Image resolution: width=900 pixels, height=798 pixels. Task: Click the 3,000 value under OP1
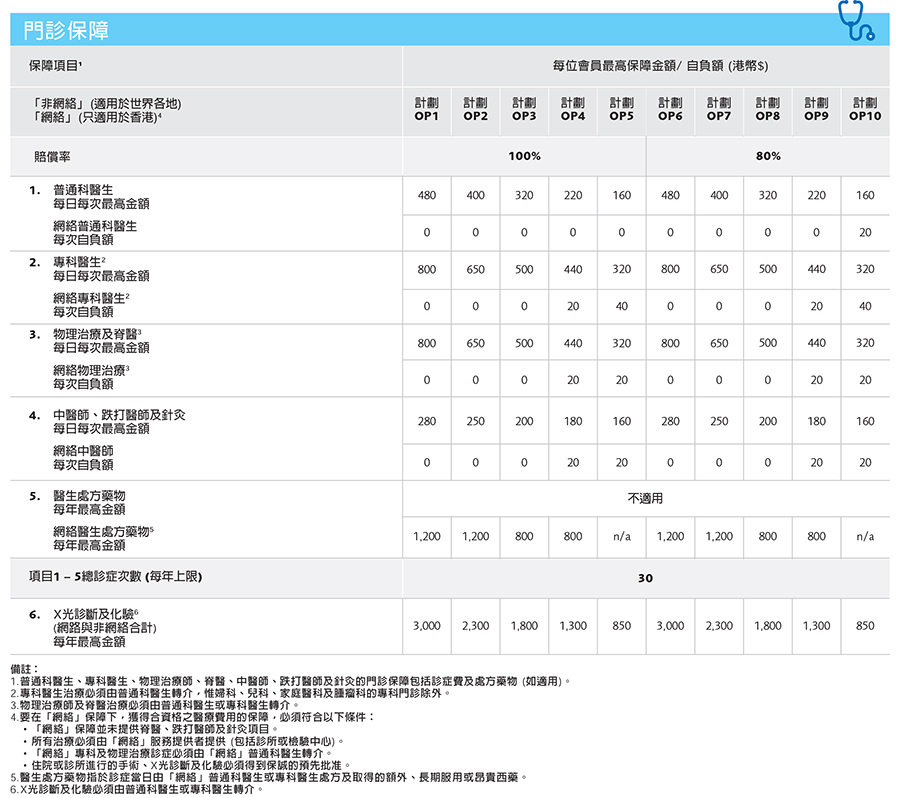tap(427, 626)
